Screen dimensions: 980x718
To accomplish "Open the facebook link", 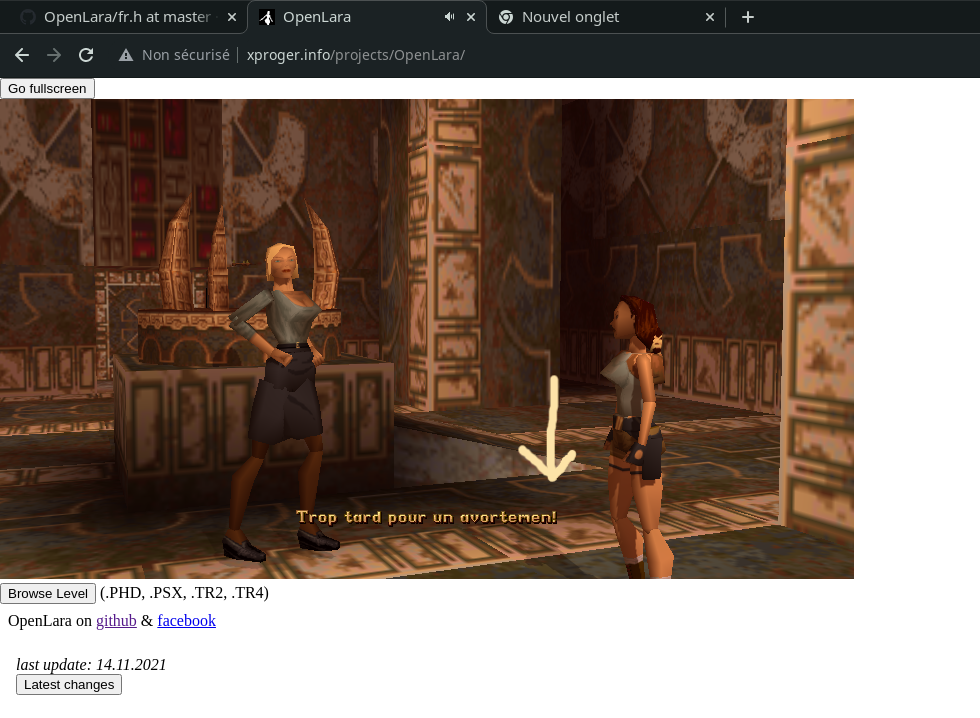I will [x=186, y=621].
